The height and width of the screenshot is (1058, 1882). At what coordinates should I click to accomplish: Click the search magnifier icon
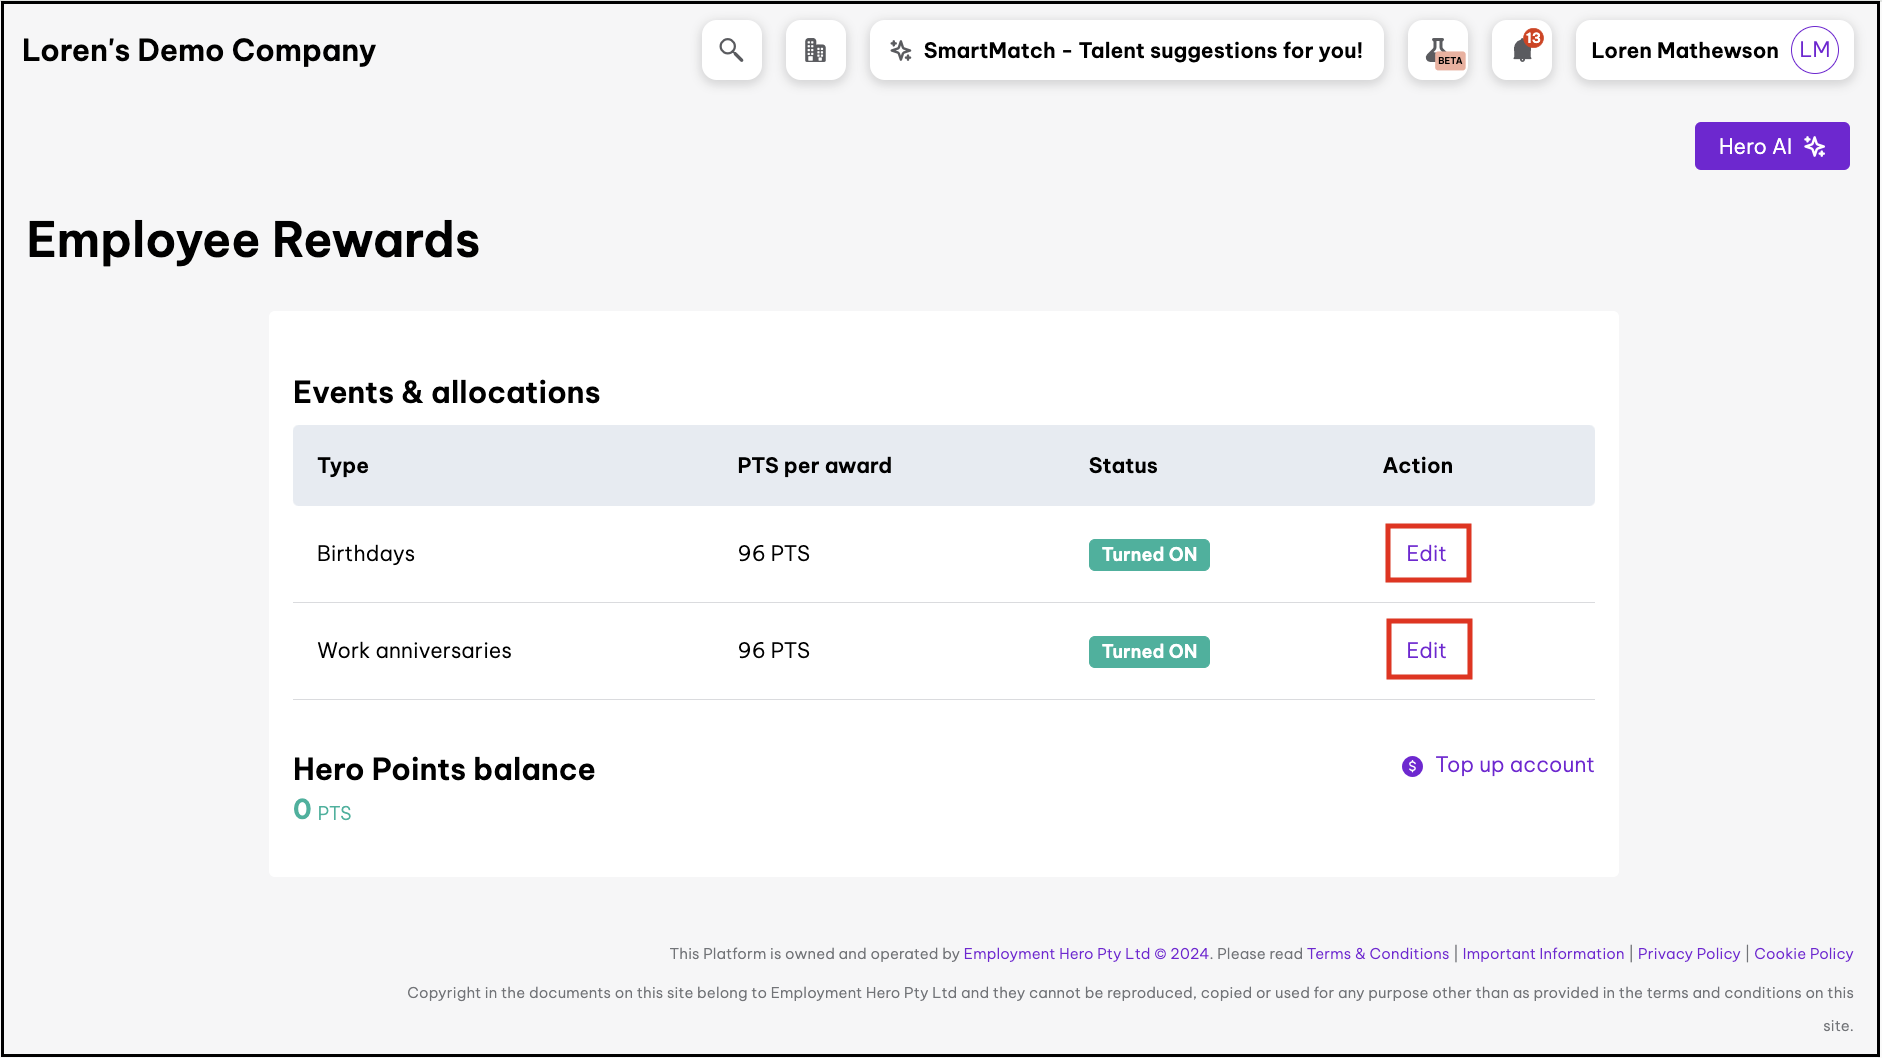pyautogui.click(x=731, y=50)
